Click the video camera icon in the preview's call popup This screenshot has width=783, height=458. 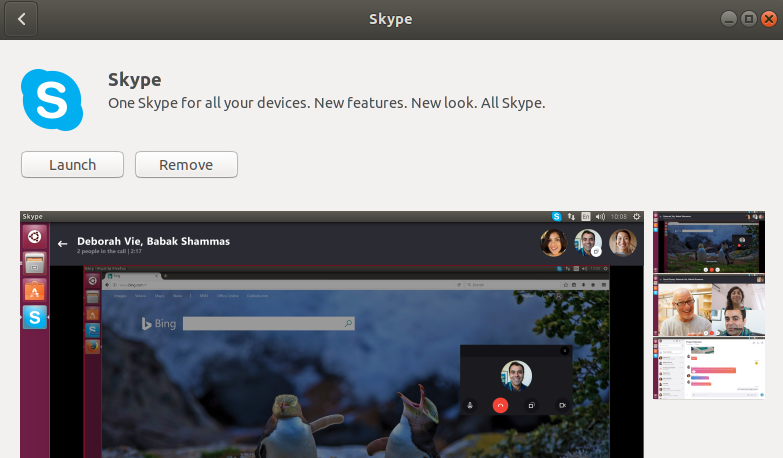click(562, 405)
